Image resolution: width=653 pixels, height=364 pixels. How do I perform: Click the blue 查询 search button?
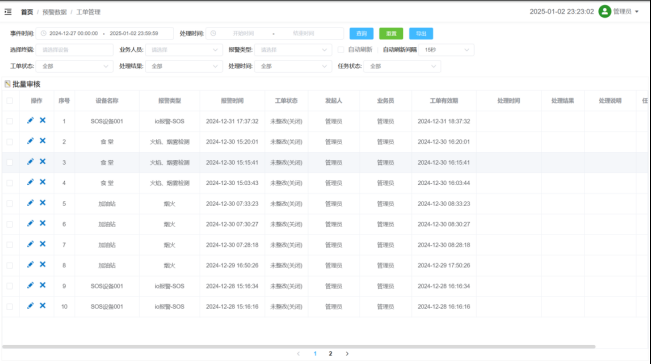(x=361, y=33)
